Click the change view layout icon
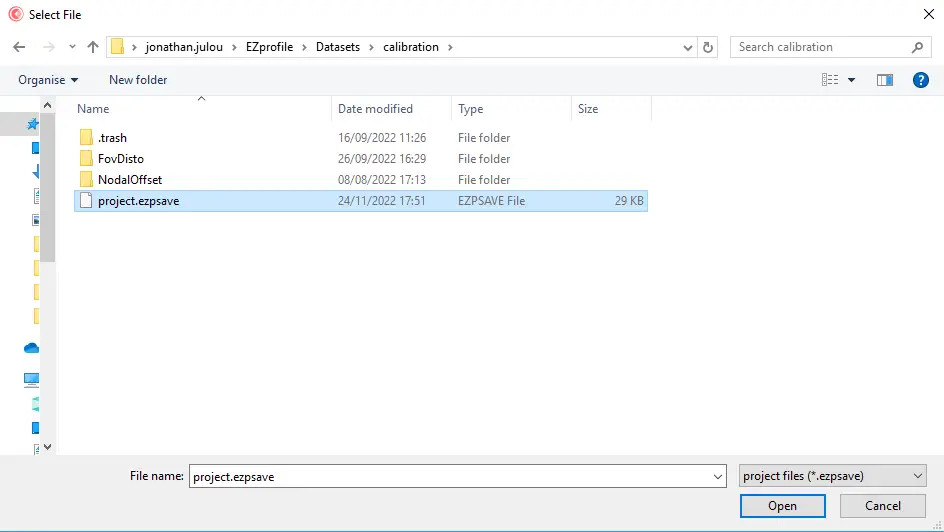The width and height of the screenshot is (944, 532). pyautogui.click(x=830, y=80)
